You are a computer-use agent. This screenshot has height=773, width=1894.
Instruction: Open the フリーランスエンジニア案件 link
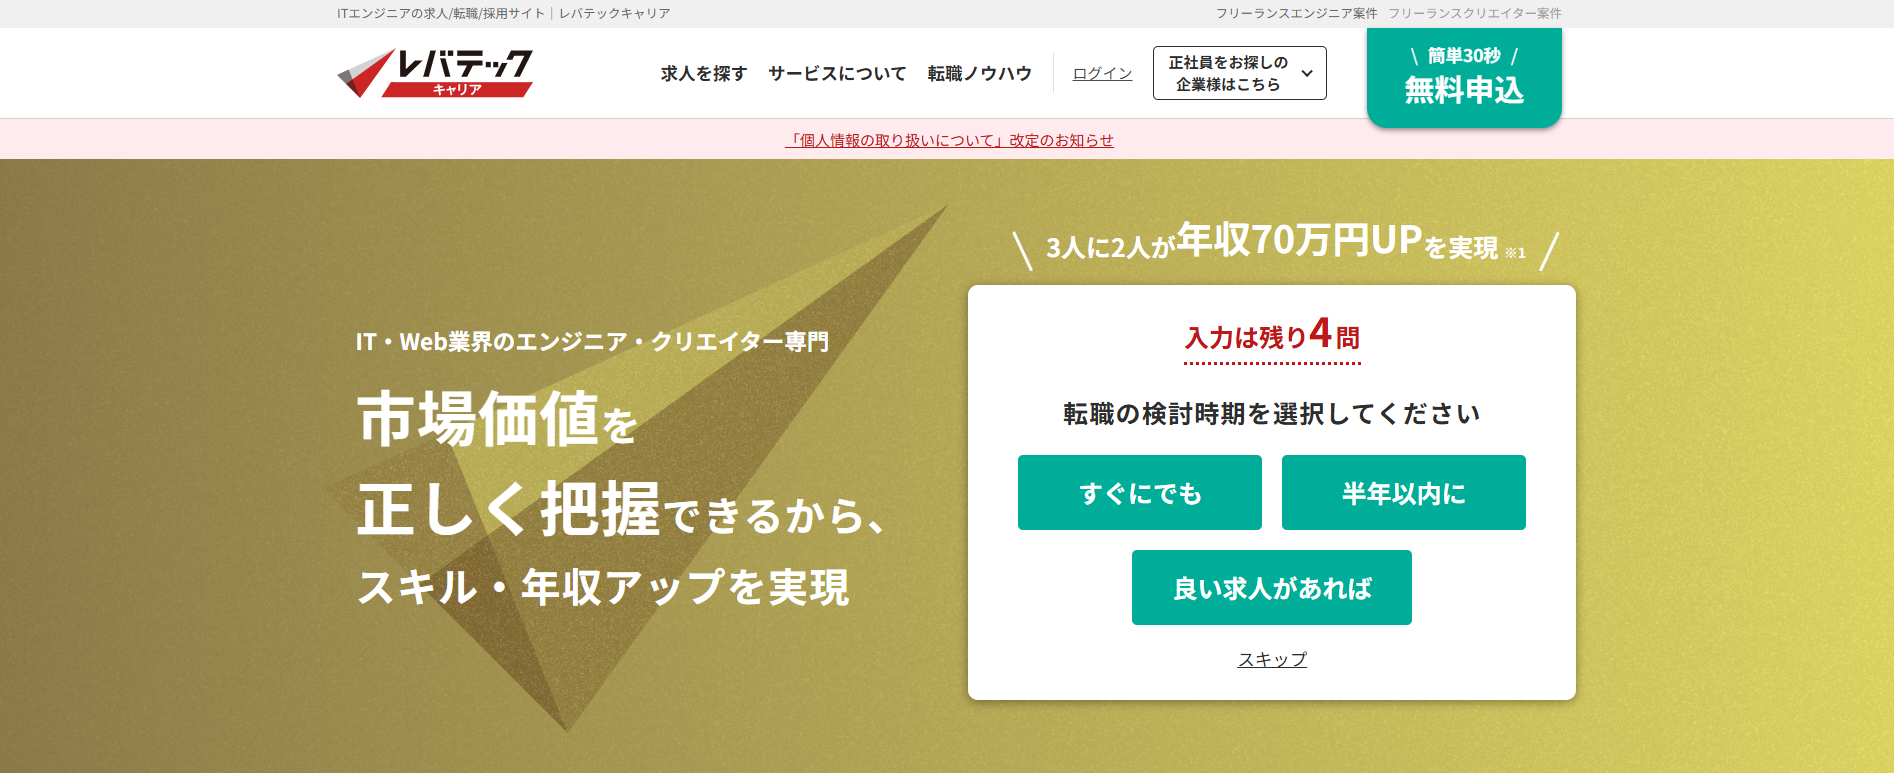[x=1296, y=13]
